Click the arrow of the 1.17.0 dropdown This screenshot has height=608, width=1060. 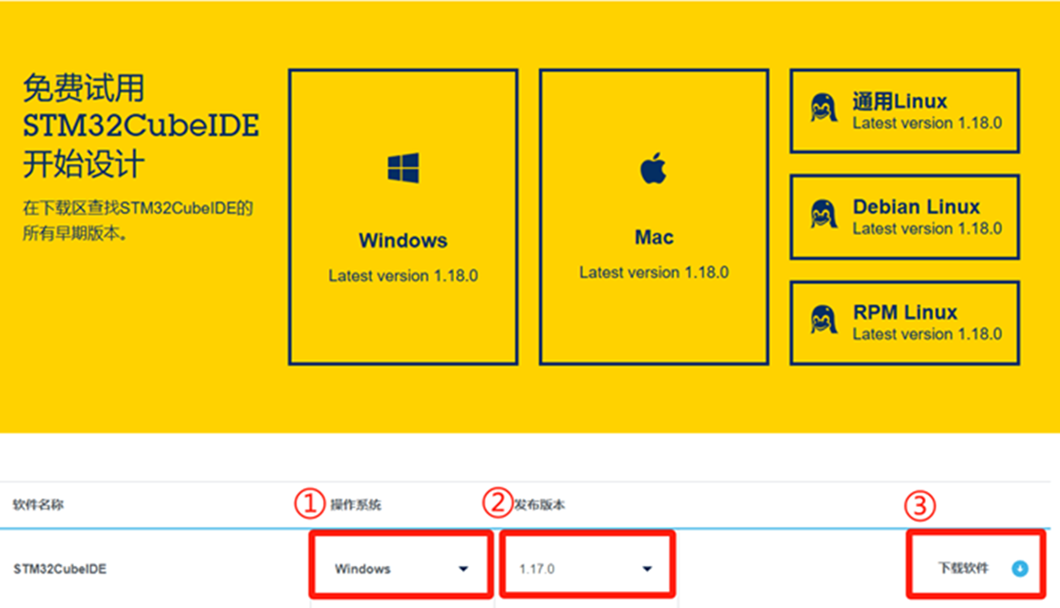tap(647, 569)
